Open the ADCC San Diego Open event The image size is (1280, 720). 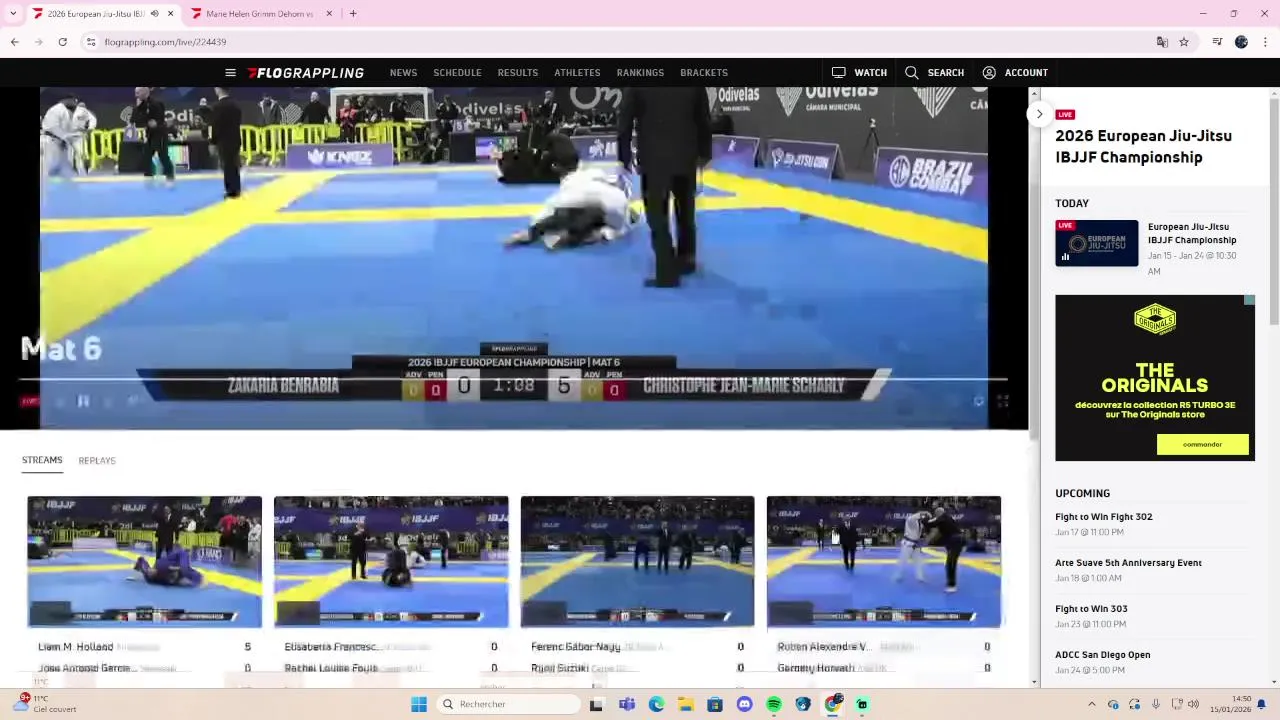[1102, 655]
